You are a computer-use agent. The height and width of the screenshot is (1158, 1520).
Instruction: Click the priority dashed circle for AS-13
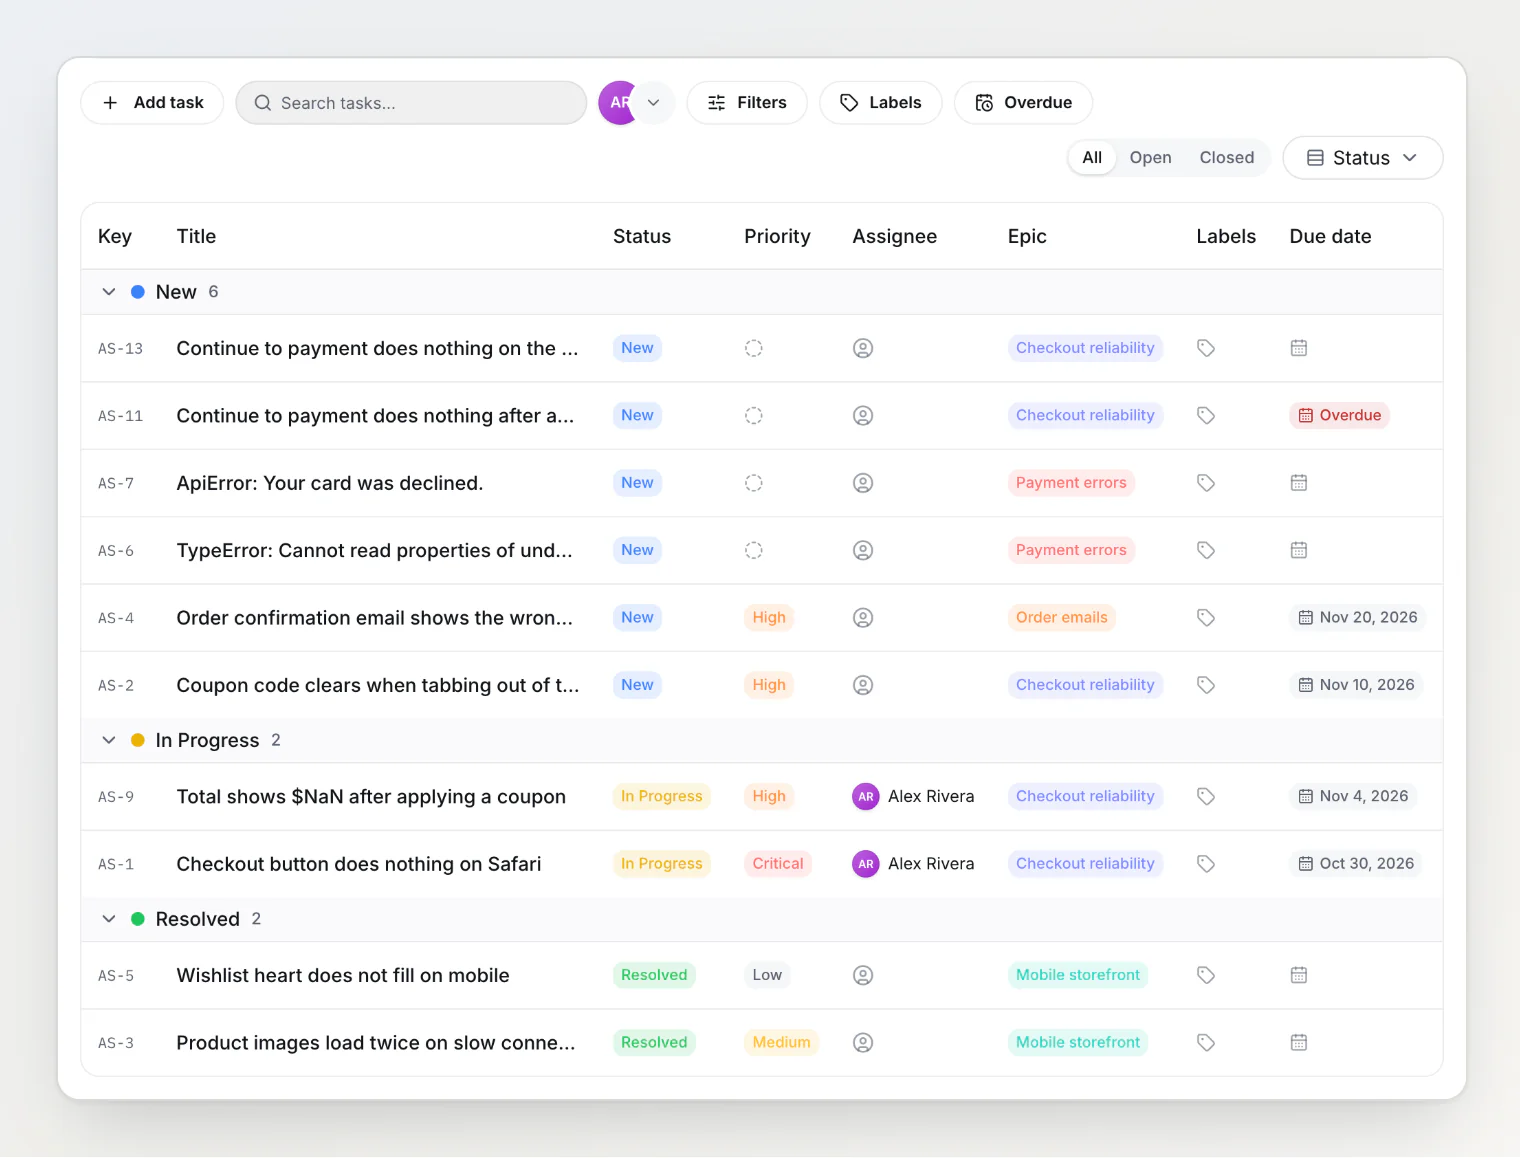pos(754,348)
